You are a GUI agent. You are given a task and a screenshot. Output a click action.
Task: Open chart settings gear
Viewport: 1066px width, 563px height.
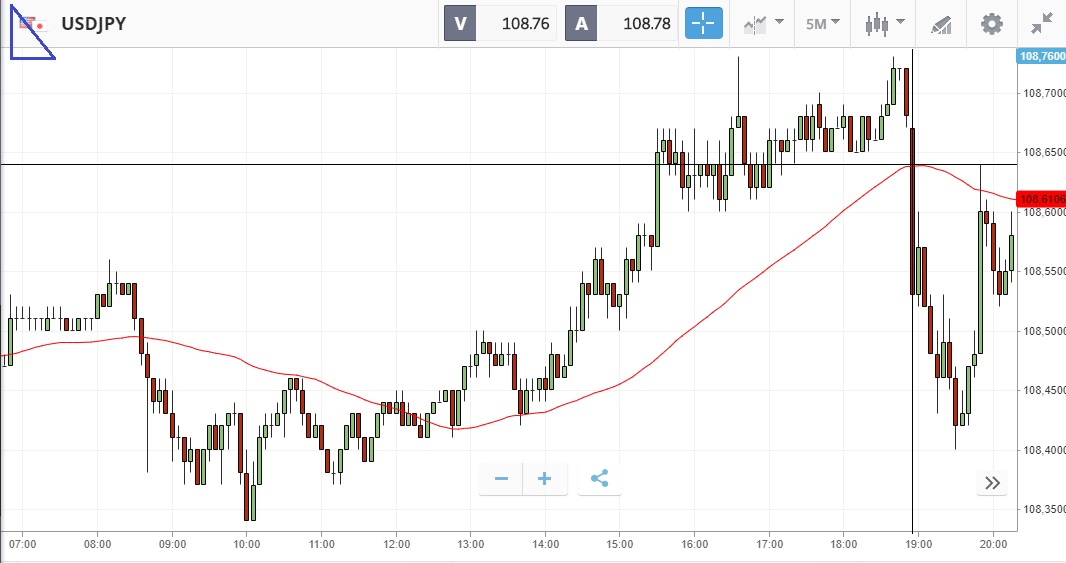(991, 23)
